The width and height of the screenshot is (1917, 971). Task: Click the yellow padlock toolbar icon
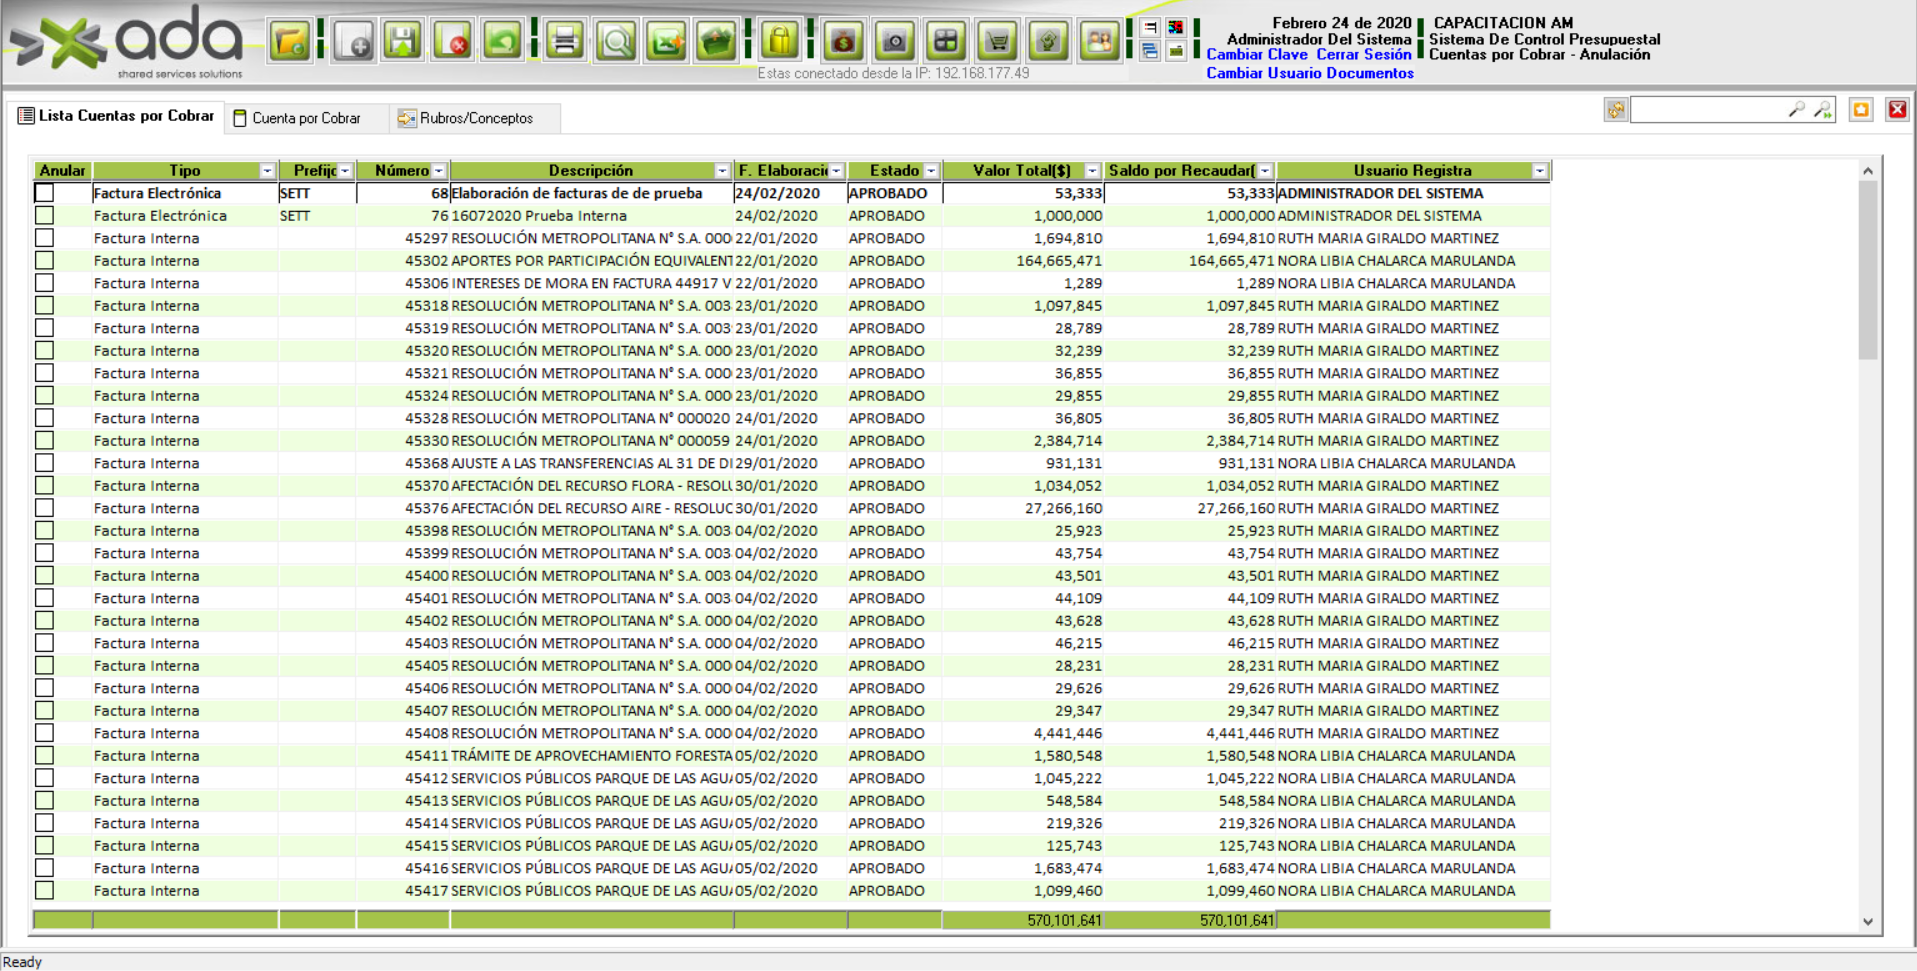click(x=780, y=42)
